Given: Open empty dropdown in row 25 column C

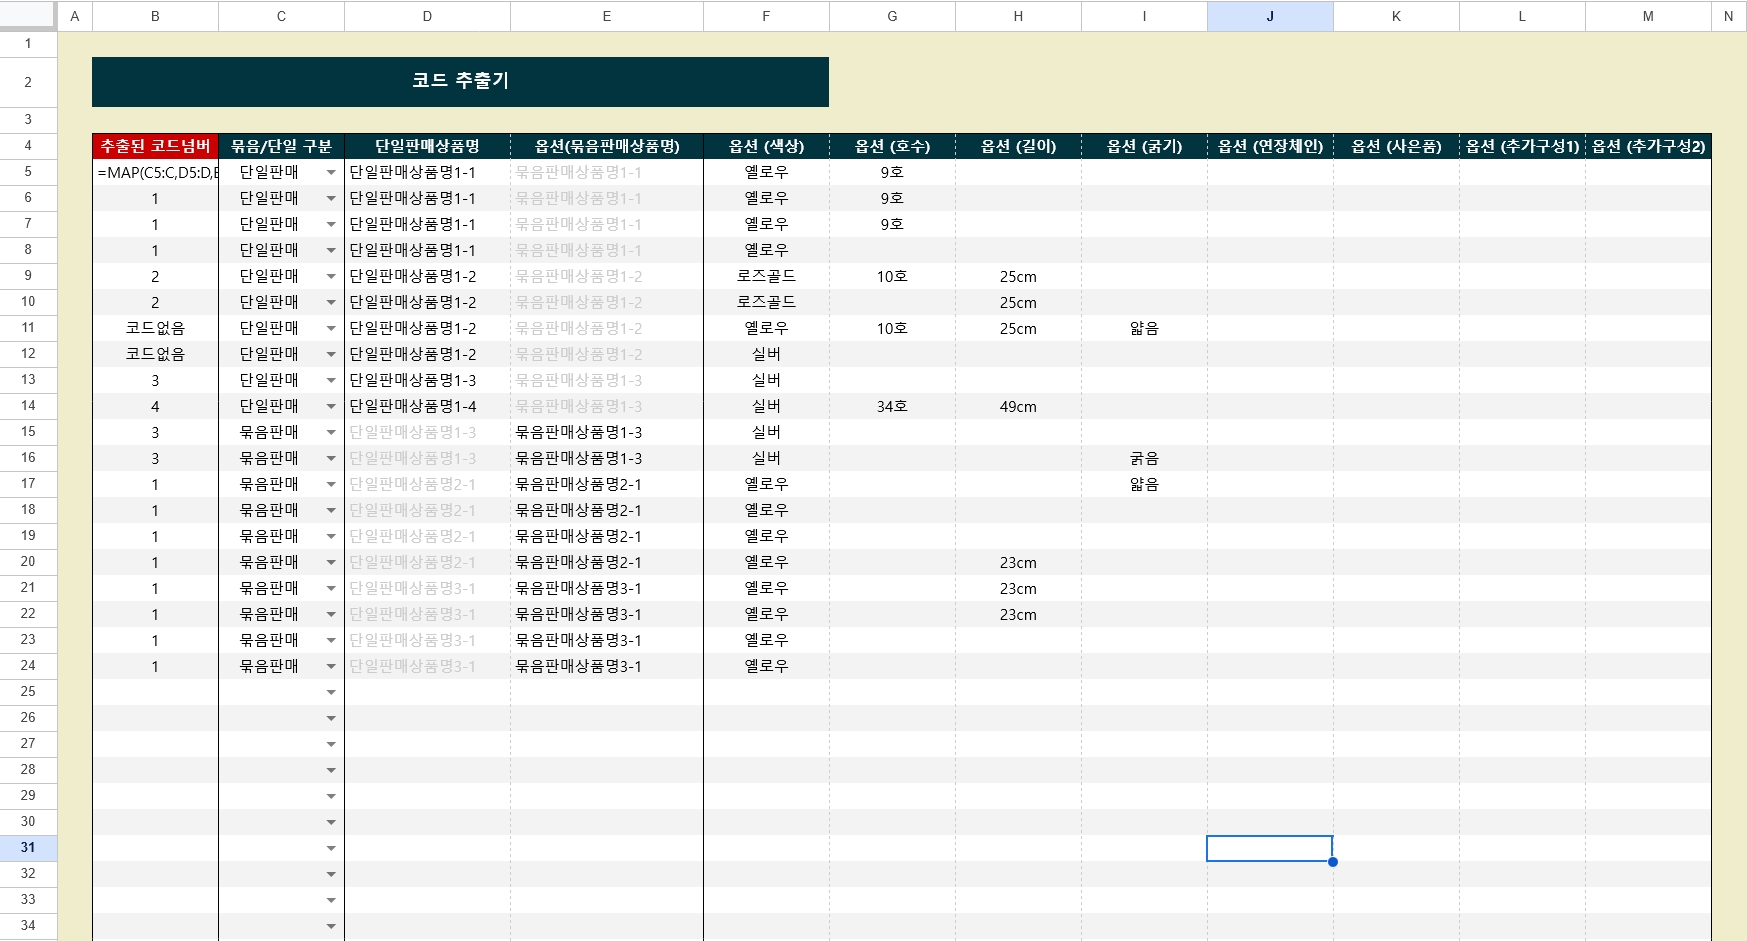Looking at the screenshot, I should pos(331,693).
